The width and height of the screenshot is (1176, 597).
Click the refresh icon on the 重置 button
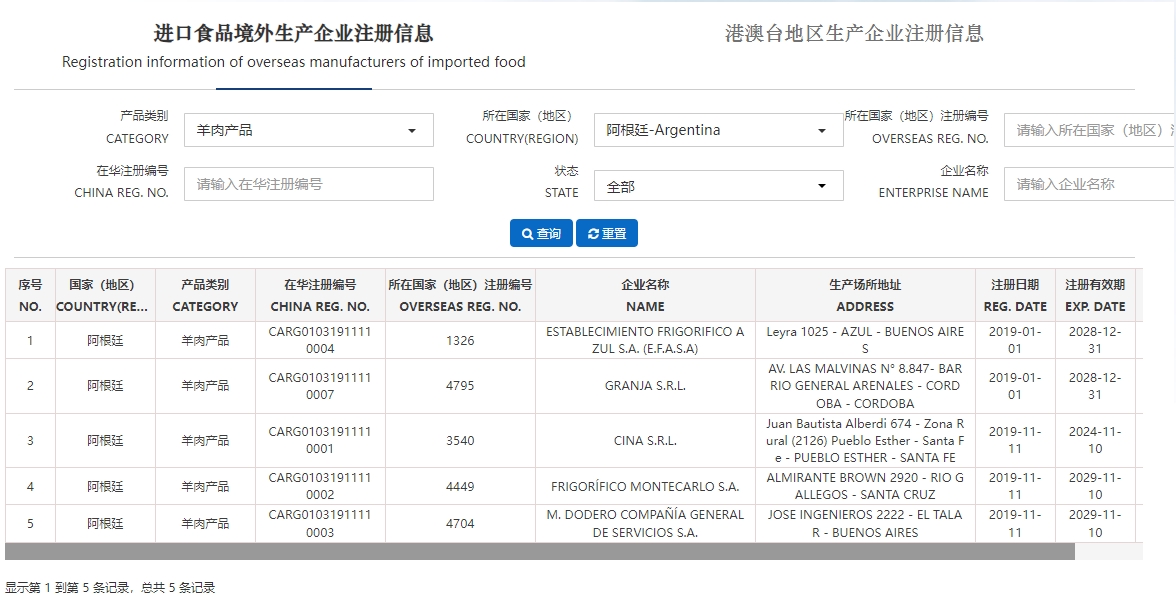[593, 233]
